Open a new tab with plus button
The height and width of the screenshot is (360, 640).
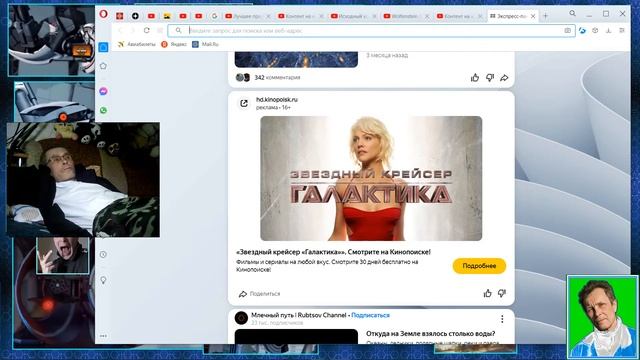545,16
